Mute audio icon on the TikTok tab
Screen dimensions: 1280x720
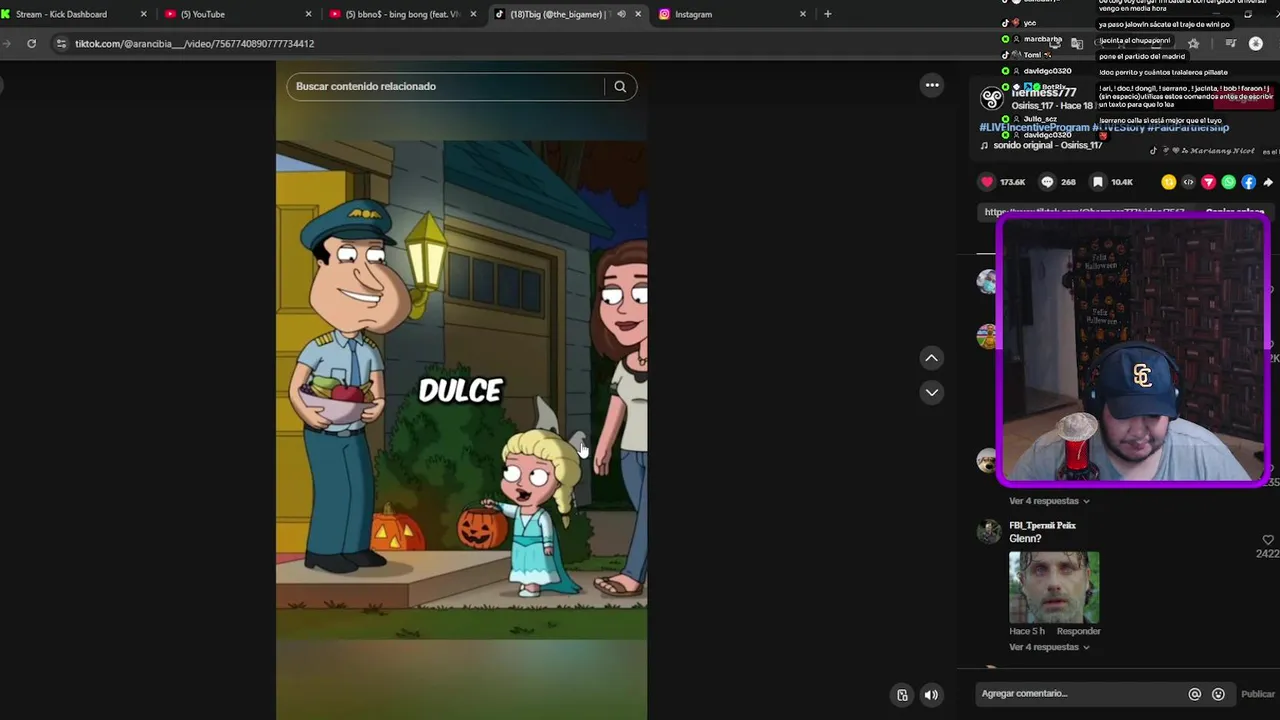pyautogui.click(x=621, y=14)
